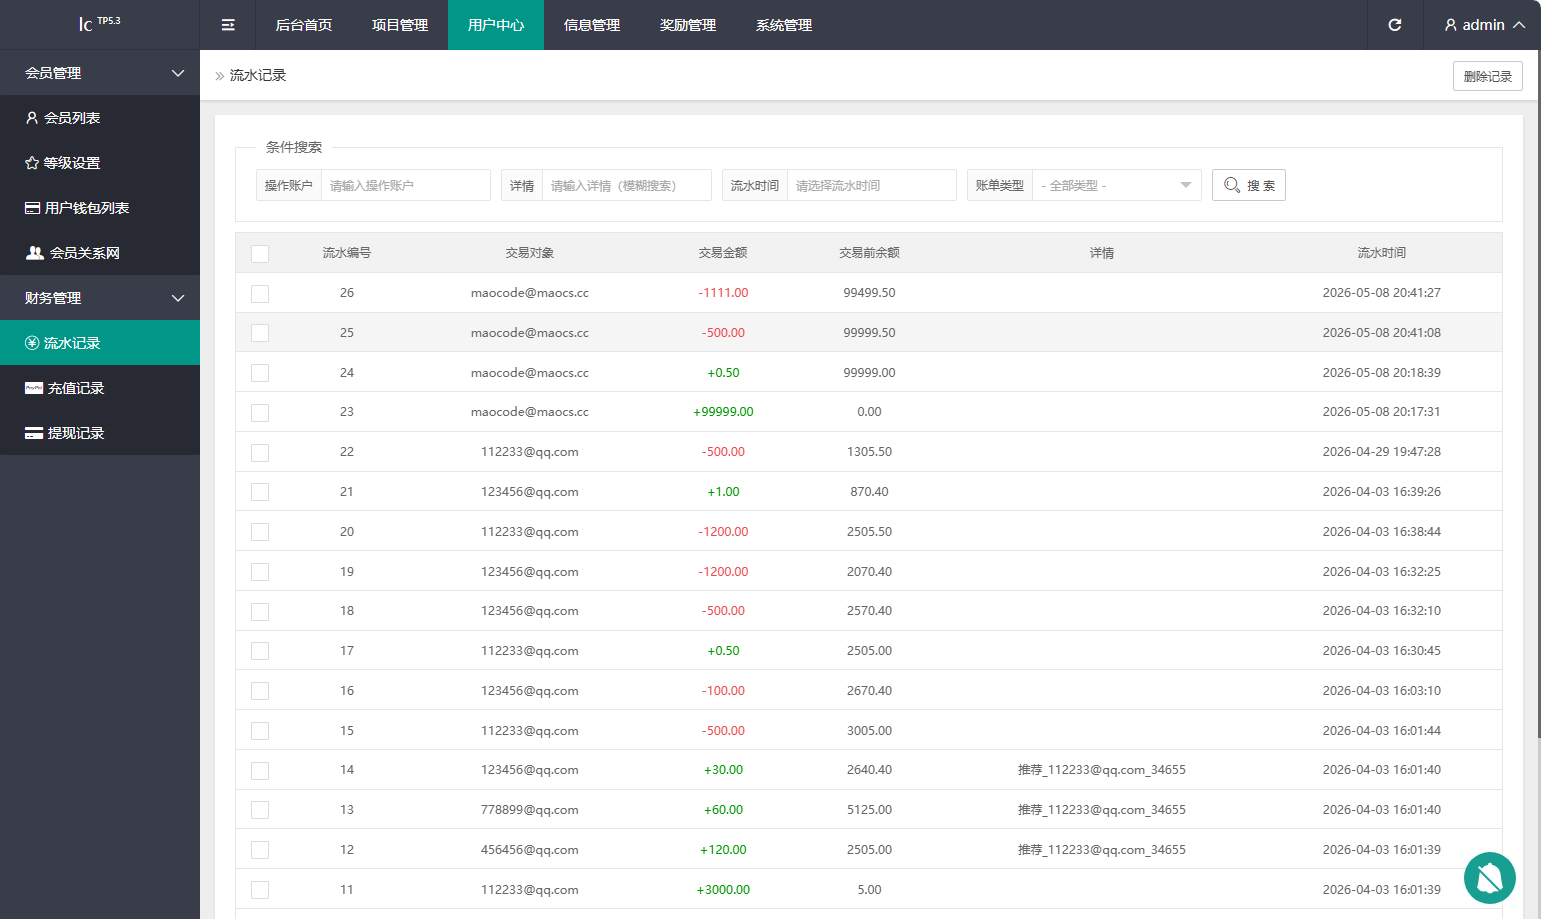Click the 会员关系网 people icon
The height and width of the screenshot is (919, 1541).
[x=35, y=253]
